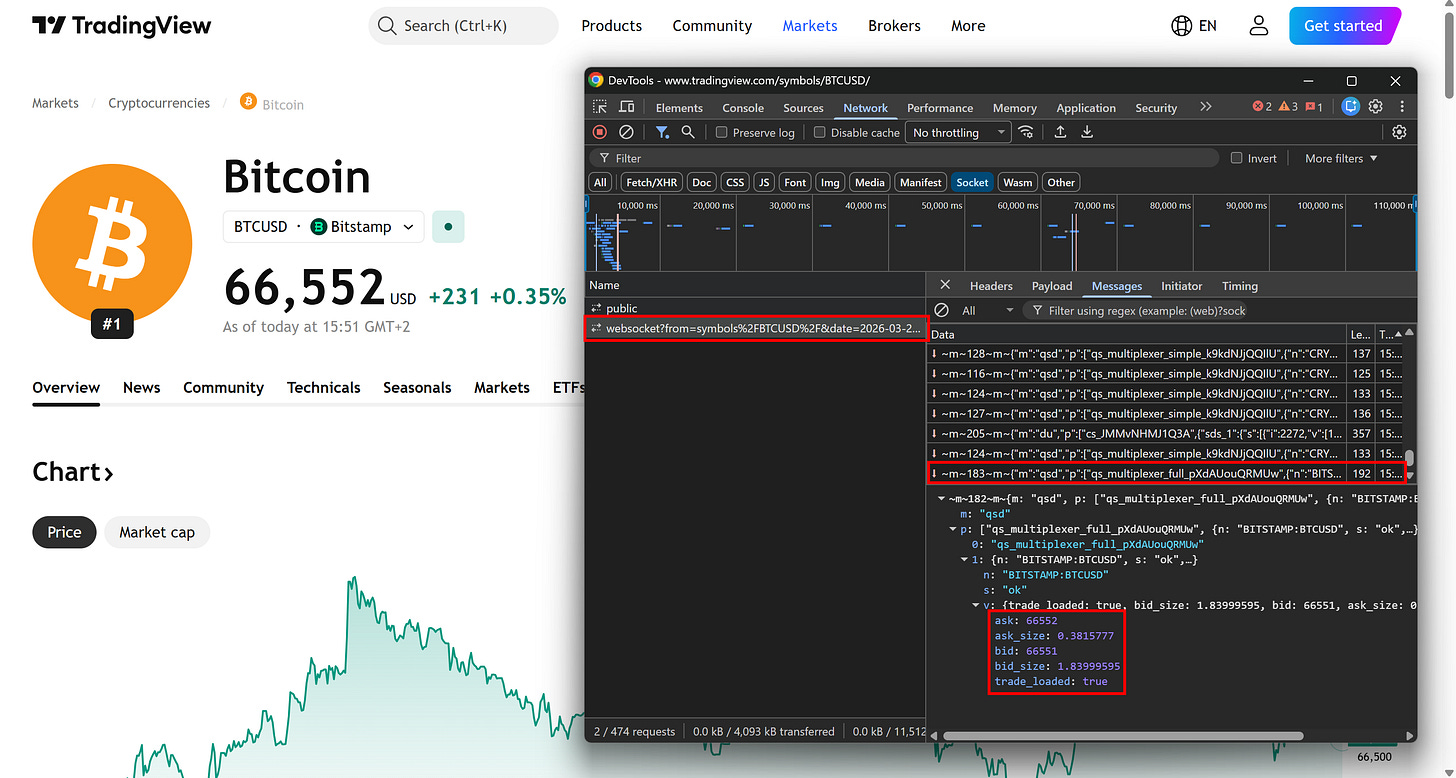Close the request details pane with X
Screen dimensions: 1456x778
945,285
